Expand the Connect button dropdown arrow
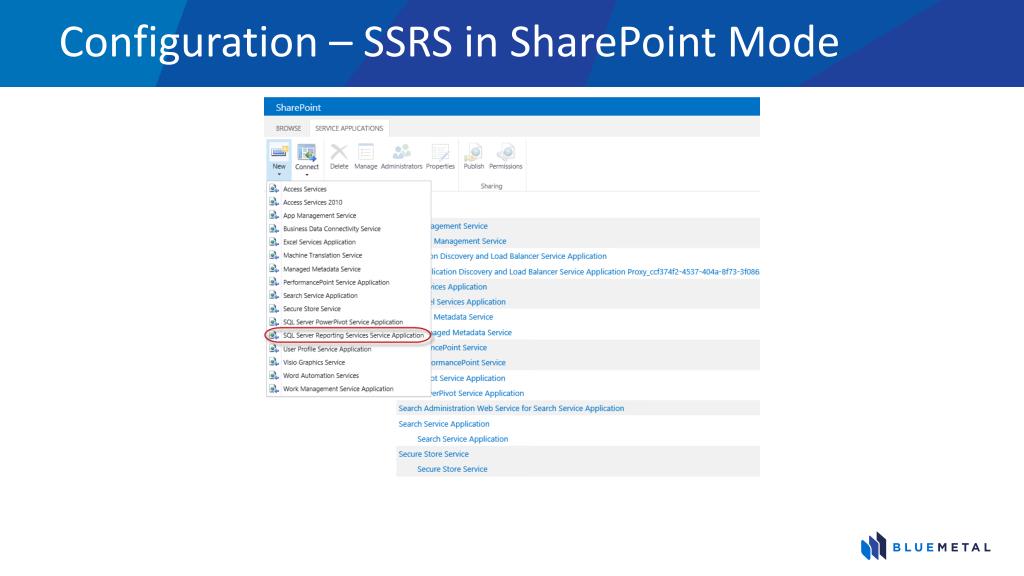 306,175
